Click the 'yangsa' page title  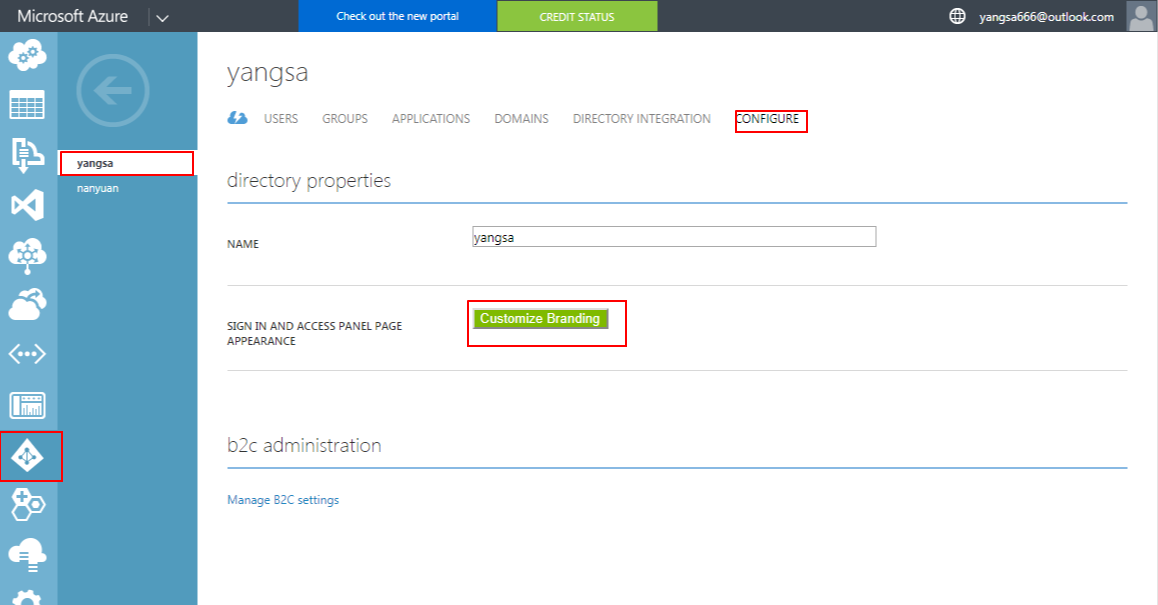267,73
